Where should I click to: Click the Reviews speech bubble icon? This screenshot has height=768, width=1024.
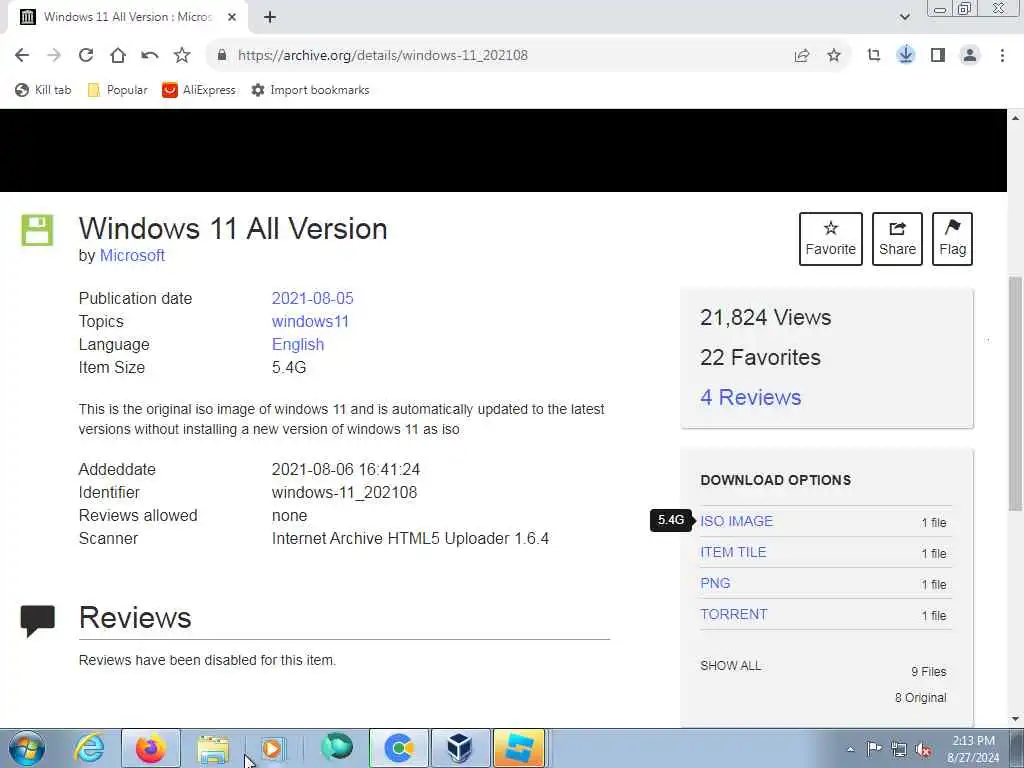tap(37, 620)
